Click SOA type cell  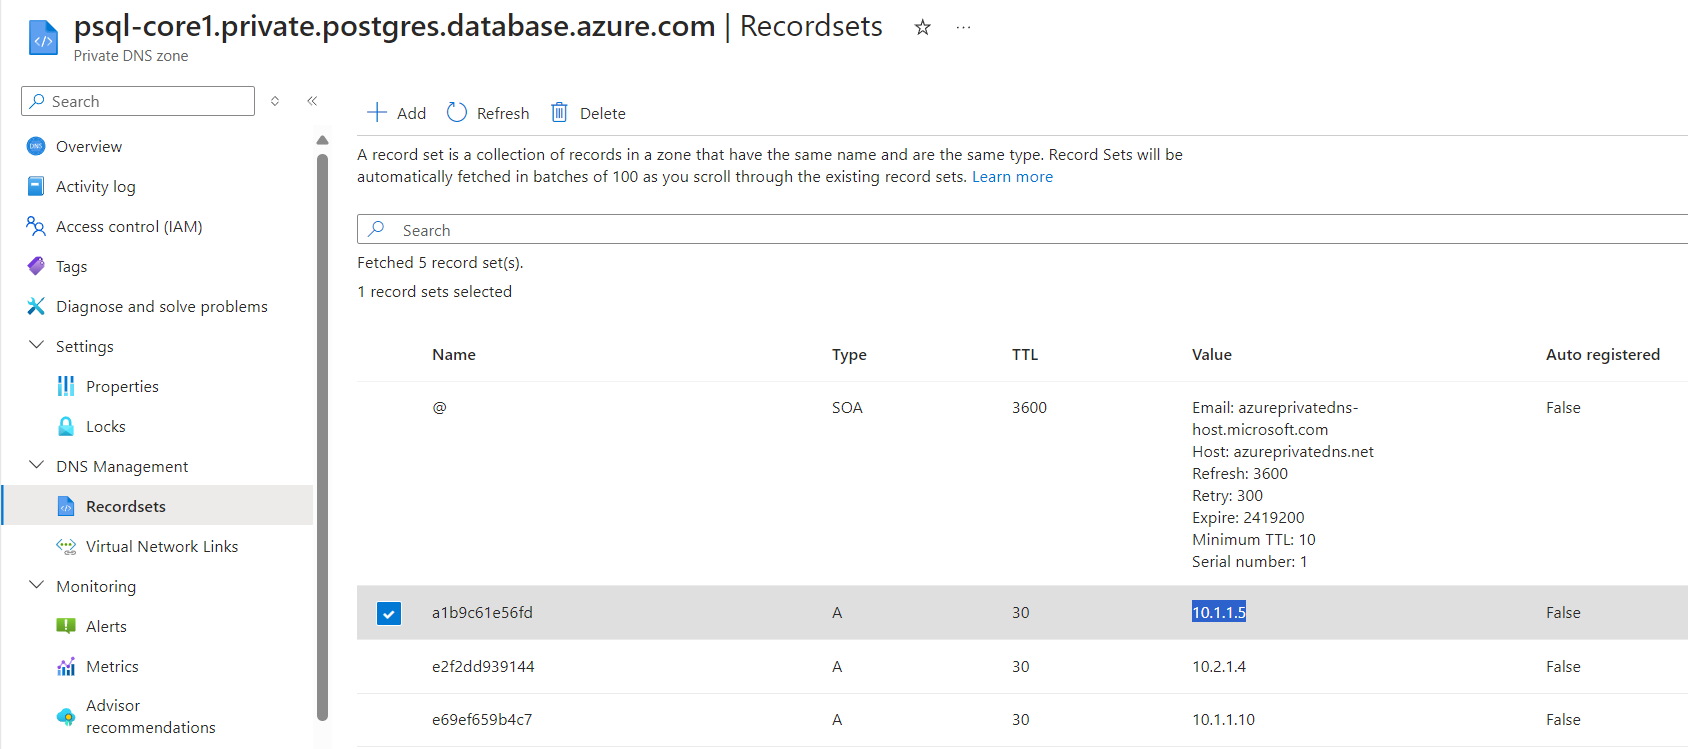pos(847,407)
